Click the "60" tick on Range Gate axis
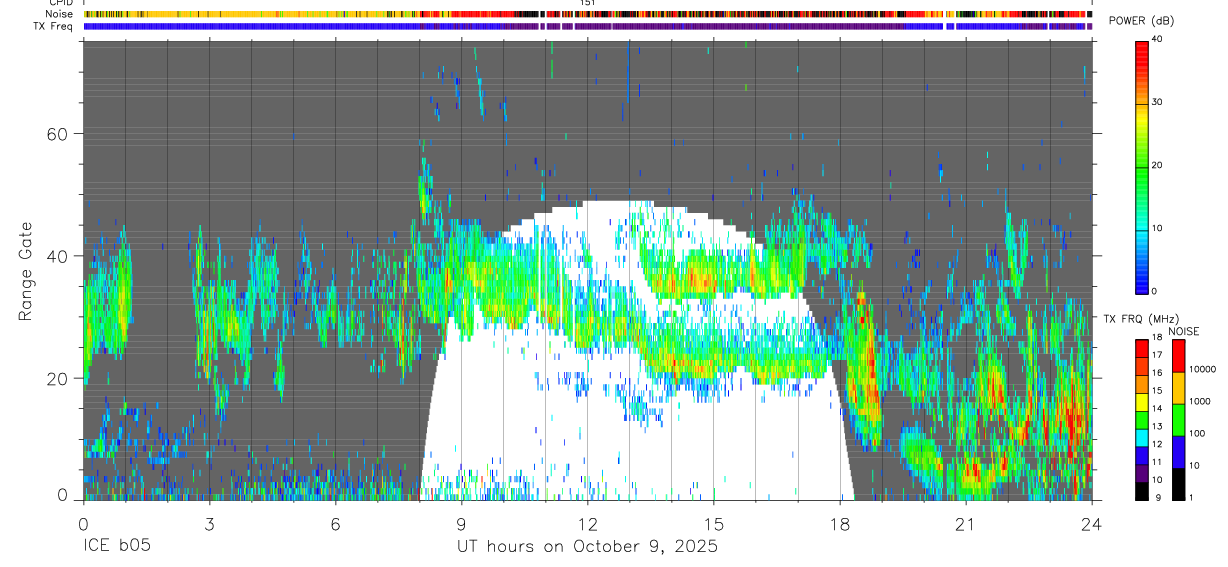The height and width of the screenshot is (567, 1228). (59, 134)
